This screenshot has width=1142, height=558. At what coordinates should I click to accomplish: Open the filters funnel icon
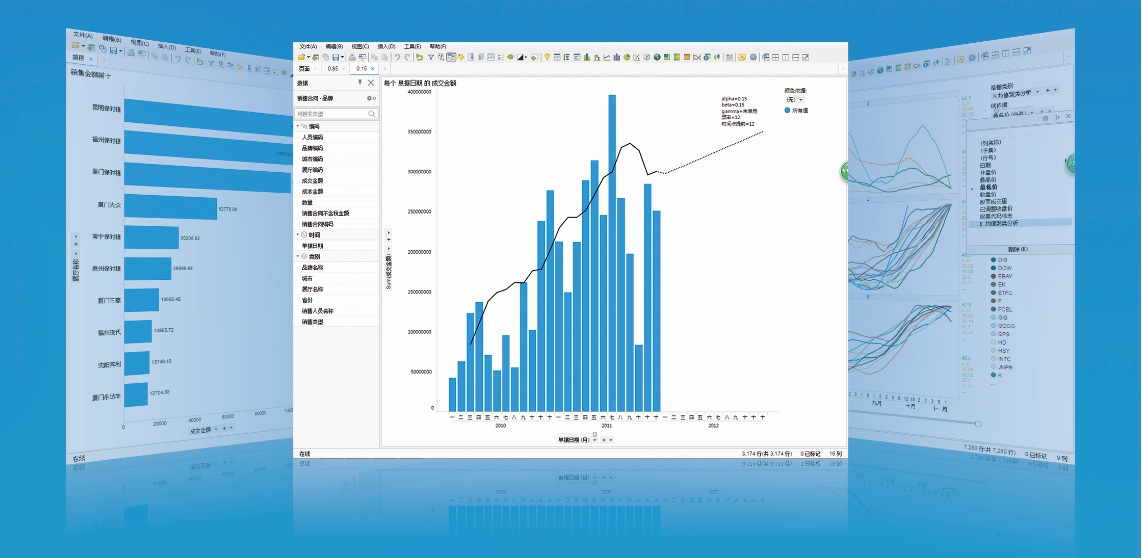(x=430, y=58)
